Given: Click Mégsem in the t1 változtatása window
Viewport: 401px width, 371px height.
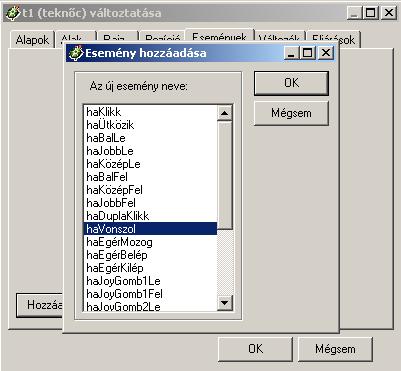Looking at the screenshot, I should (335, 349).
